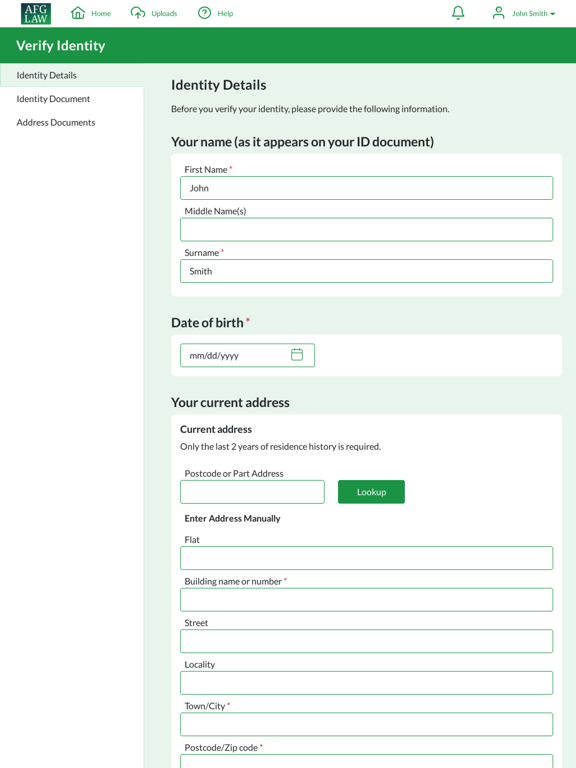The height and width of the screenshot is (768, 576).
Task: Click the Uploads cloud icon
Action: pos(138,13)
